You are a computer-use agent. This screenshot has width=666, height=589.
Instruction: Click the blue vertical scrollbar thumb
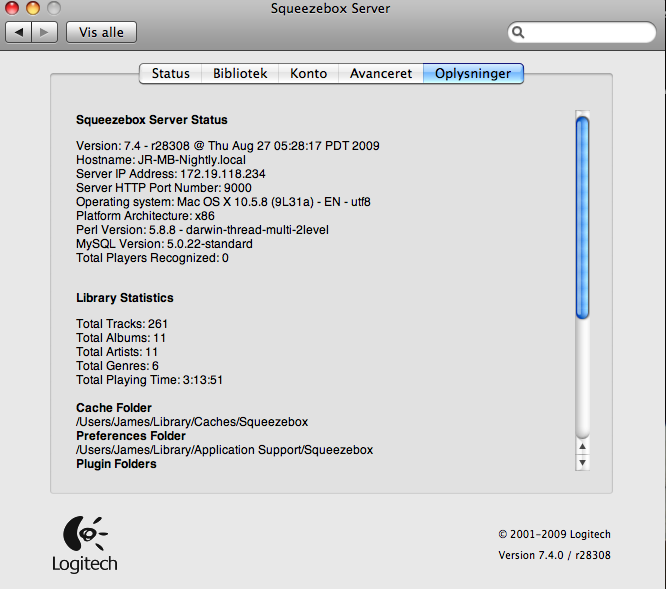582,217
